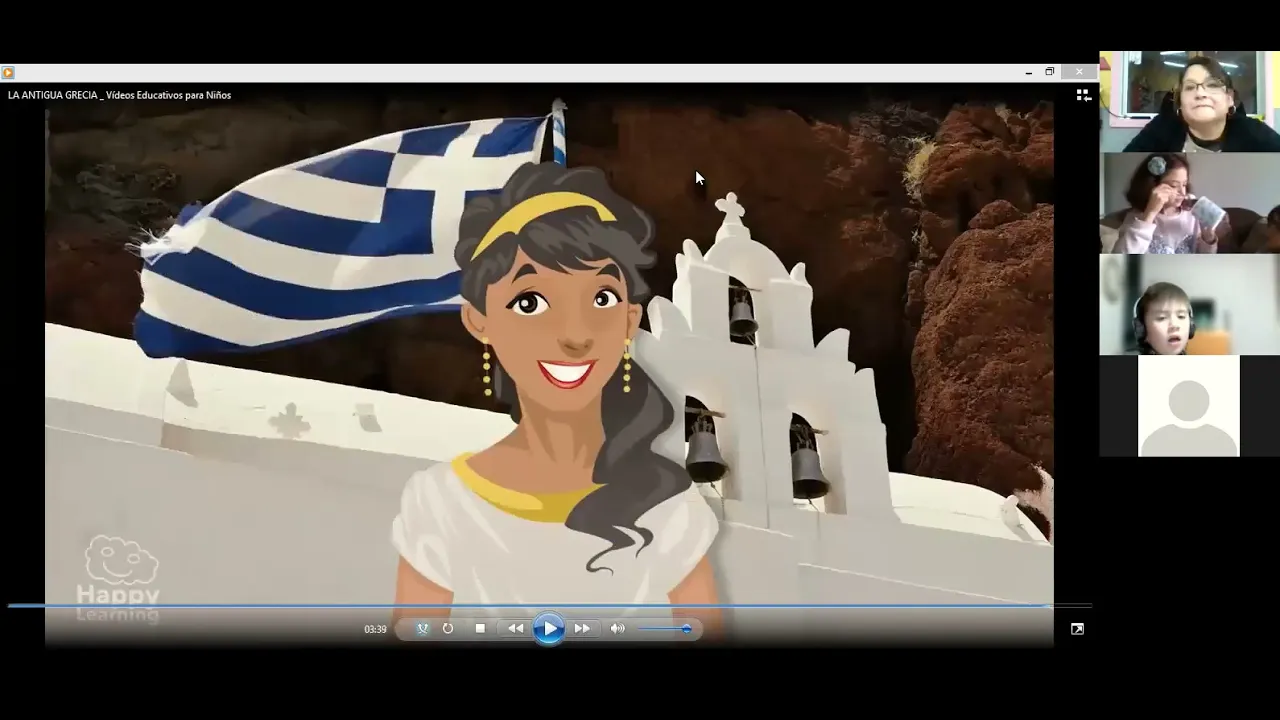Select the teacher's webcam thumbnail

(1189, 102)
